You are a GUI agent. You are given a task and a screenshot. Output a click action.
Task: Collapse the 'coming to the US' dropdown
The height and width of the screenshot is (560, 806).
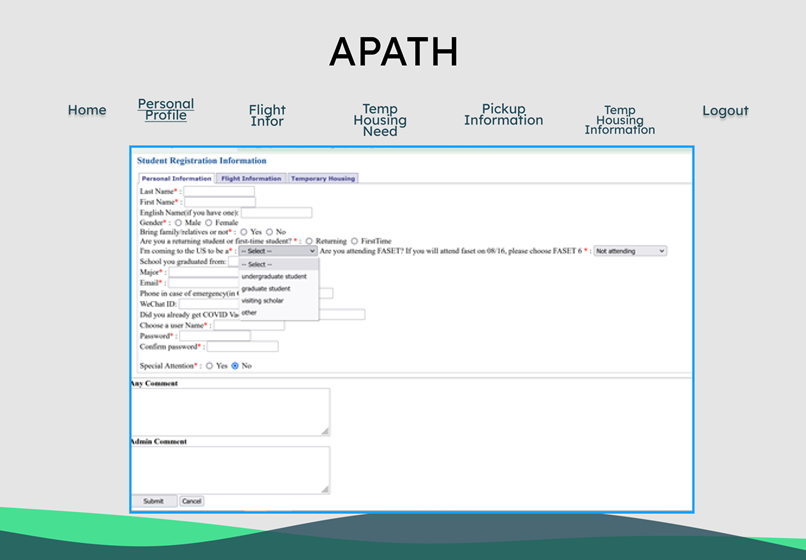coord(278,251)
